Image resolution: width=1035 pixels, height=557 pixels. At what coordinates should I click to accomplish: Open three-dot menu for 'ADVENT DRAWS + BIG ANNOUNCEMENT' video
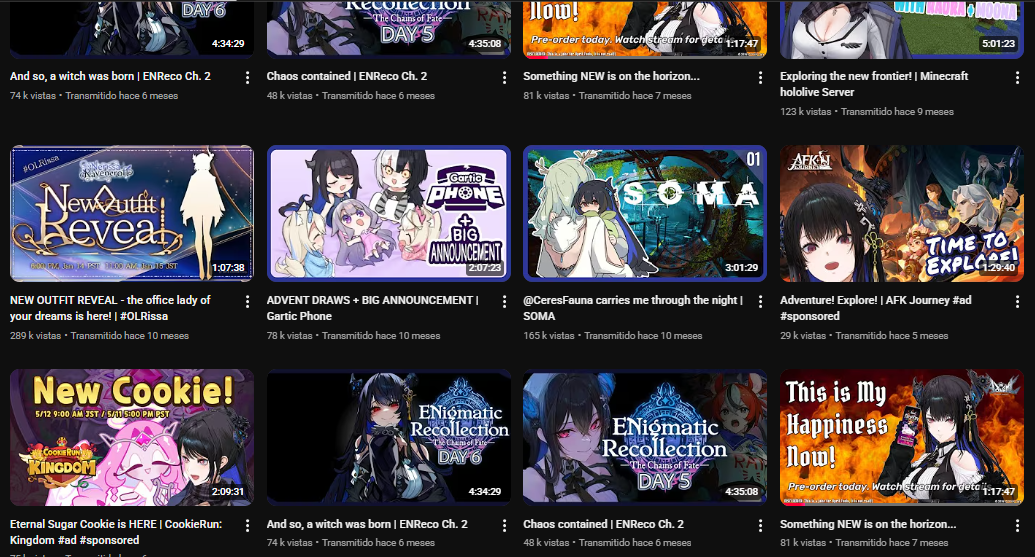tap(504, 302)
